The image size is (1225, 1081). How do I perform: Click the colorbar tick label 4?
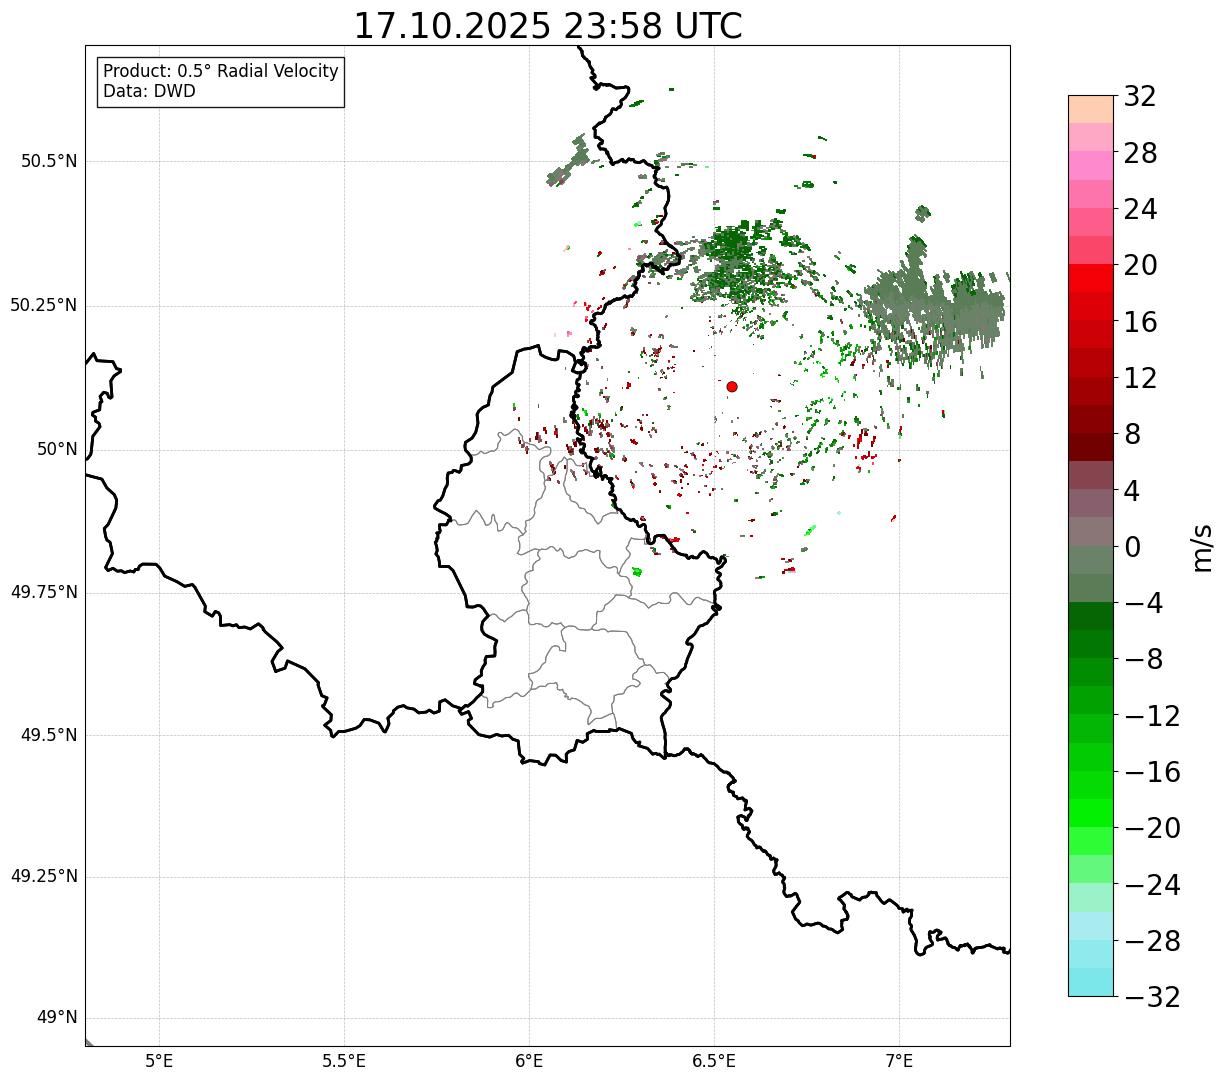point(1132,491)
